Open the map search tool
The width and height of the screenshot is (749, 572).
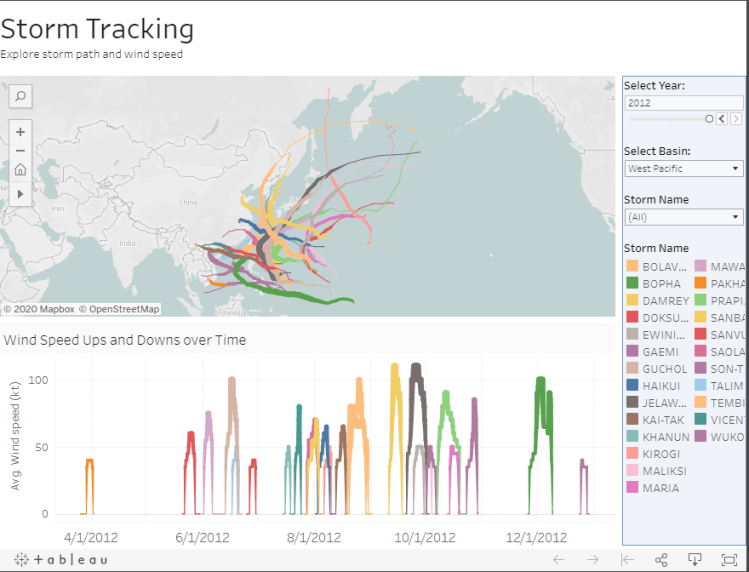20,96
